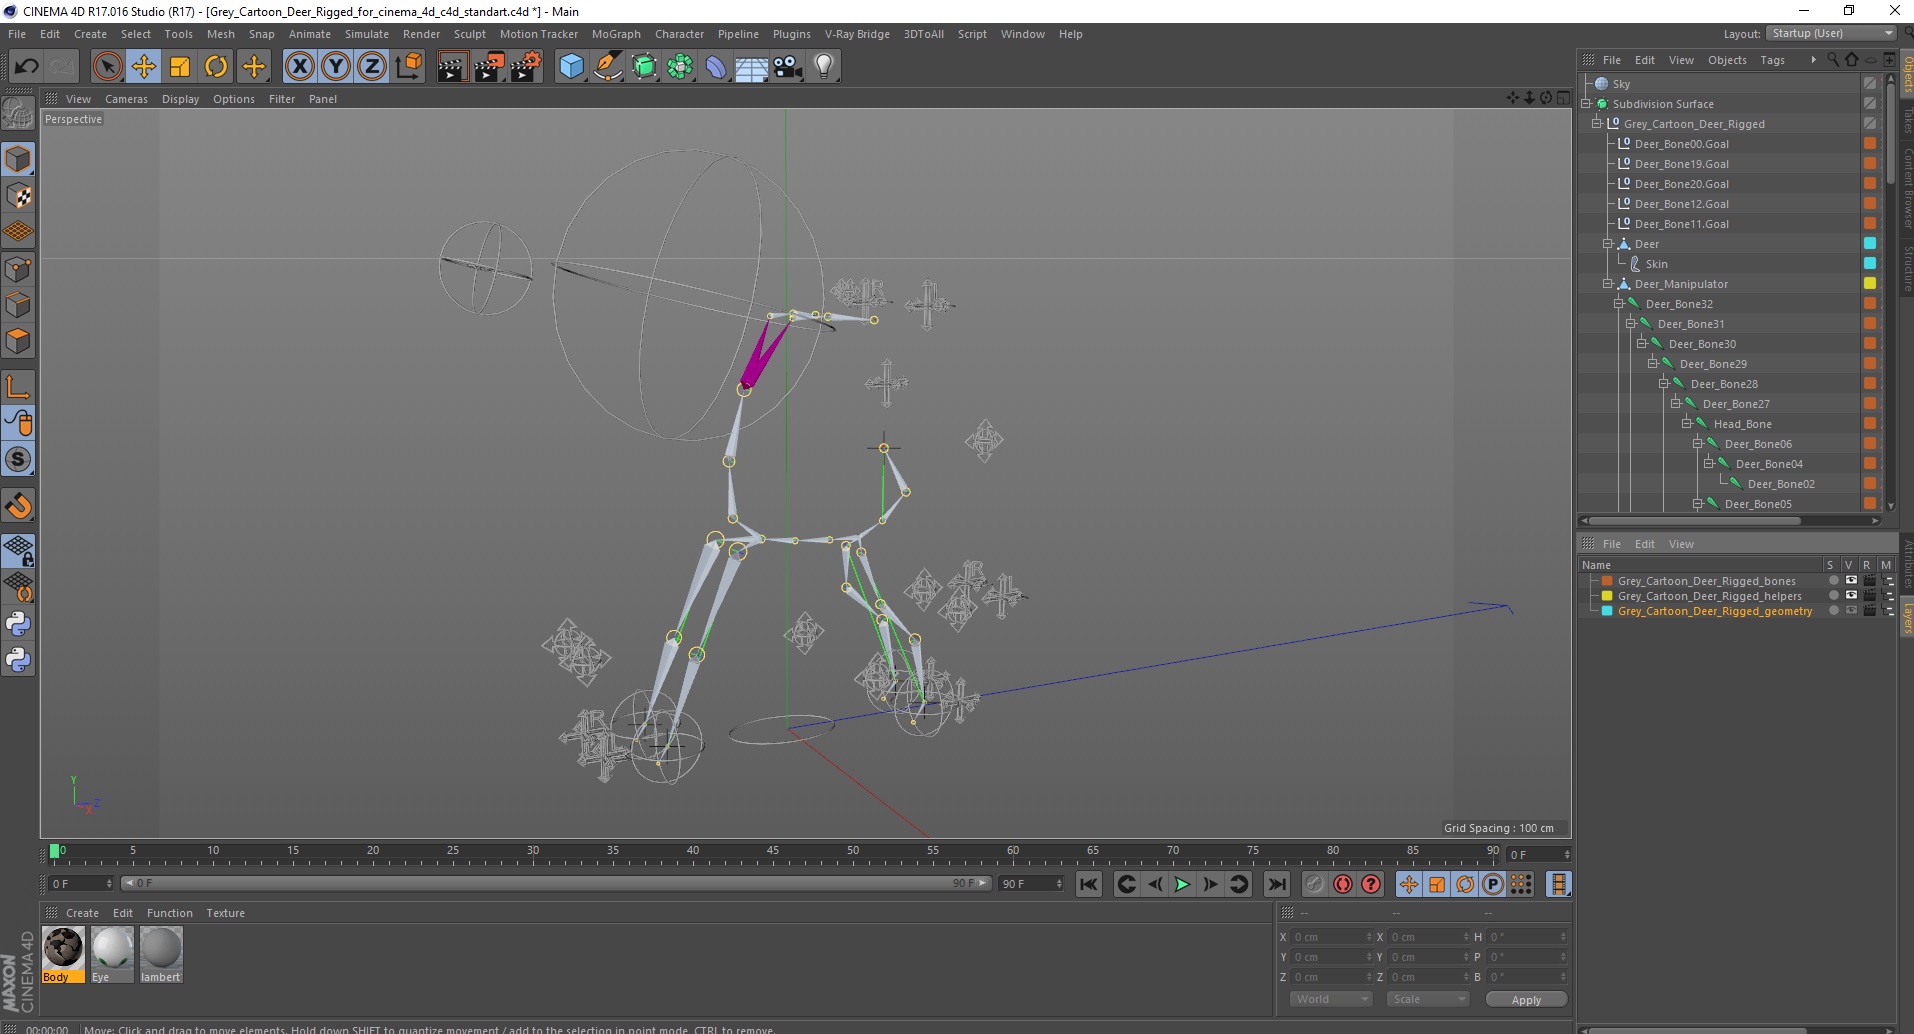The height and width of the screenshot is (1034, 1914).
Task: Open the viewport Cameras menu
Action: [x=126, y=99]
